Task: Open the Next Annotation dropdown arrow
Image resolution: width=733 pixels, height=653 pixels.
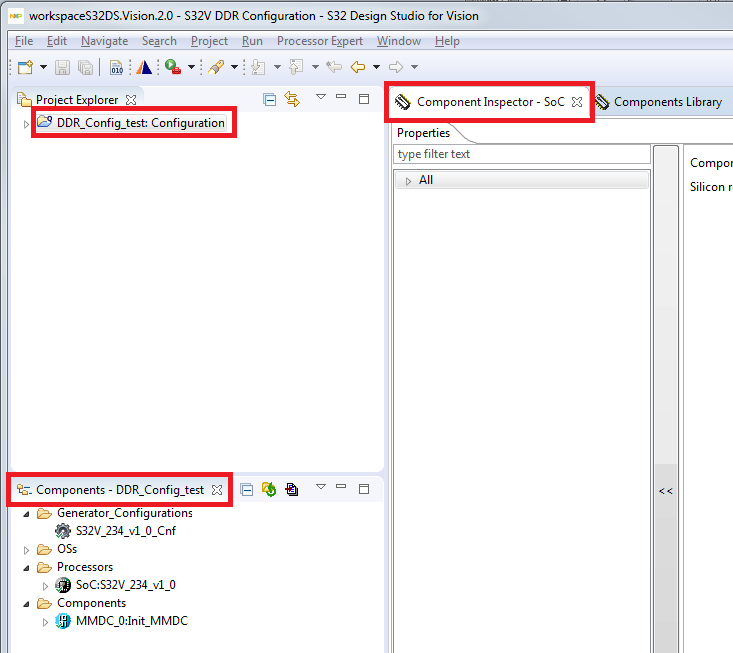Action: point(277,67)
